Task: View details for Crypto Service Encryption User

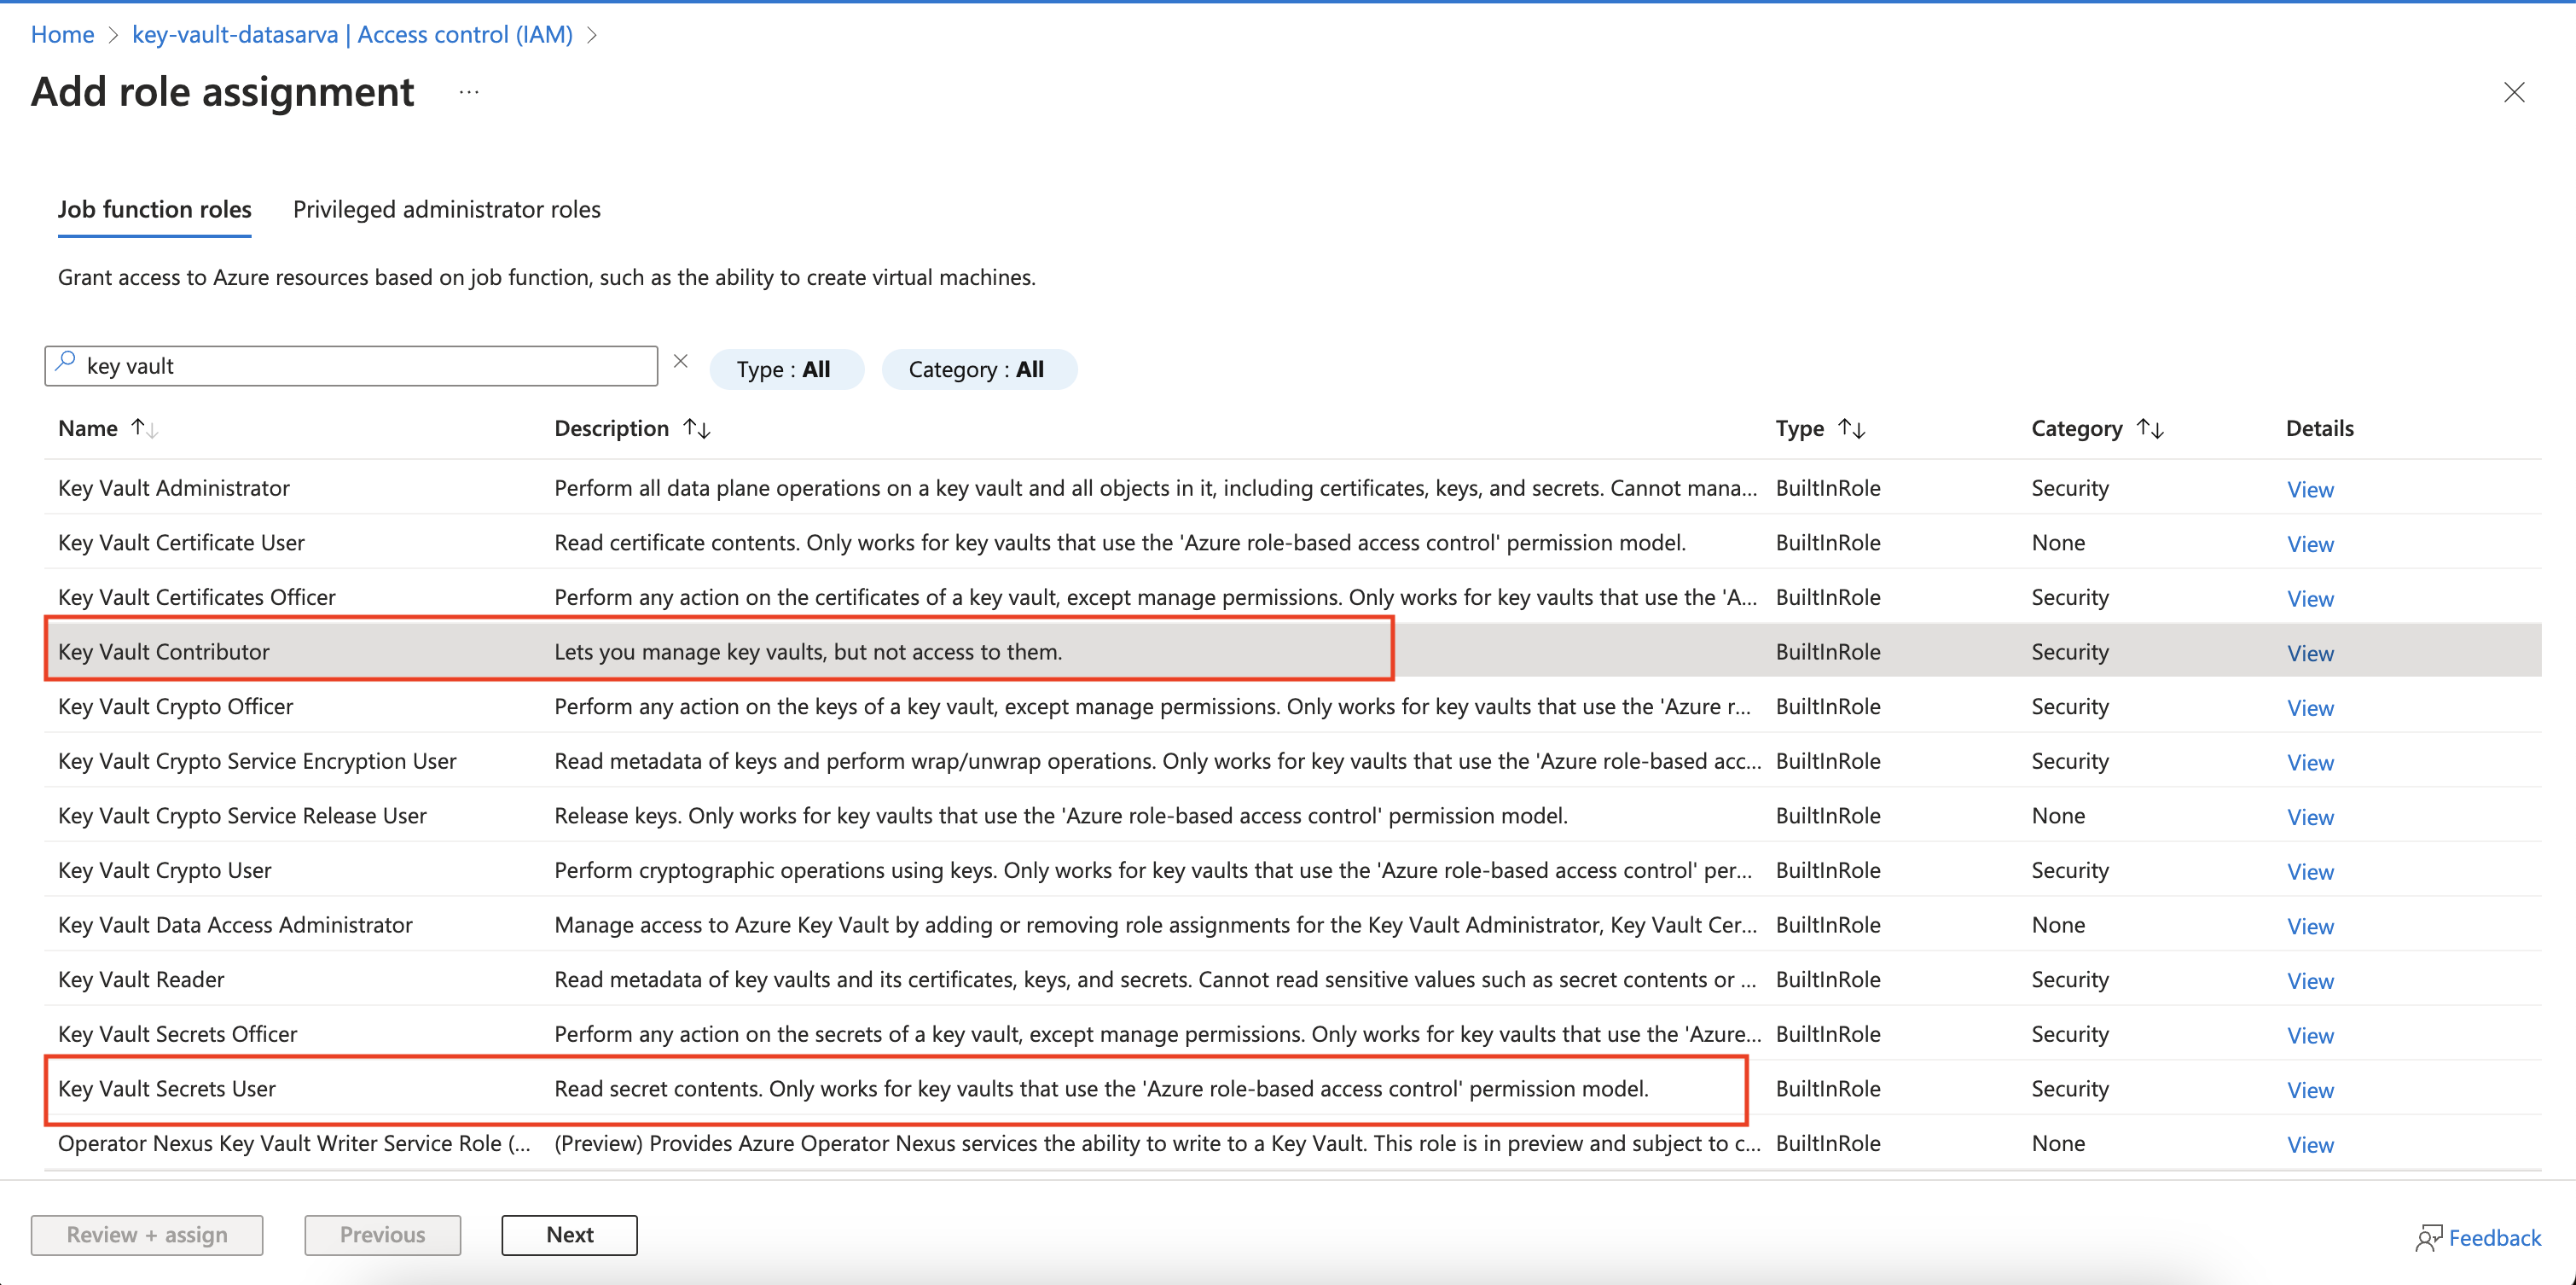Action: point(2310,762)
